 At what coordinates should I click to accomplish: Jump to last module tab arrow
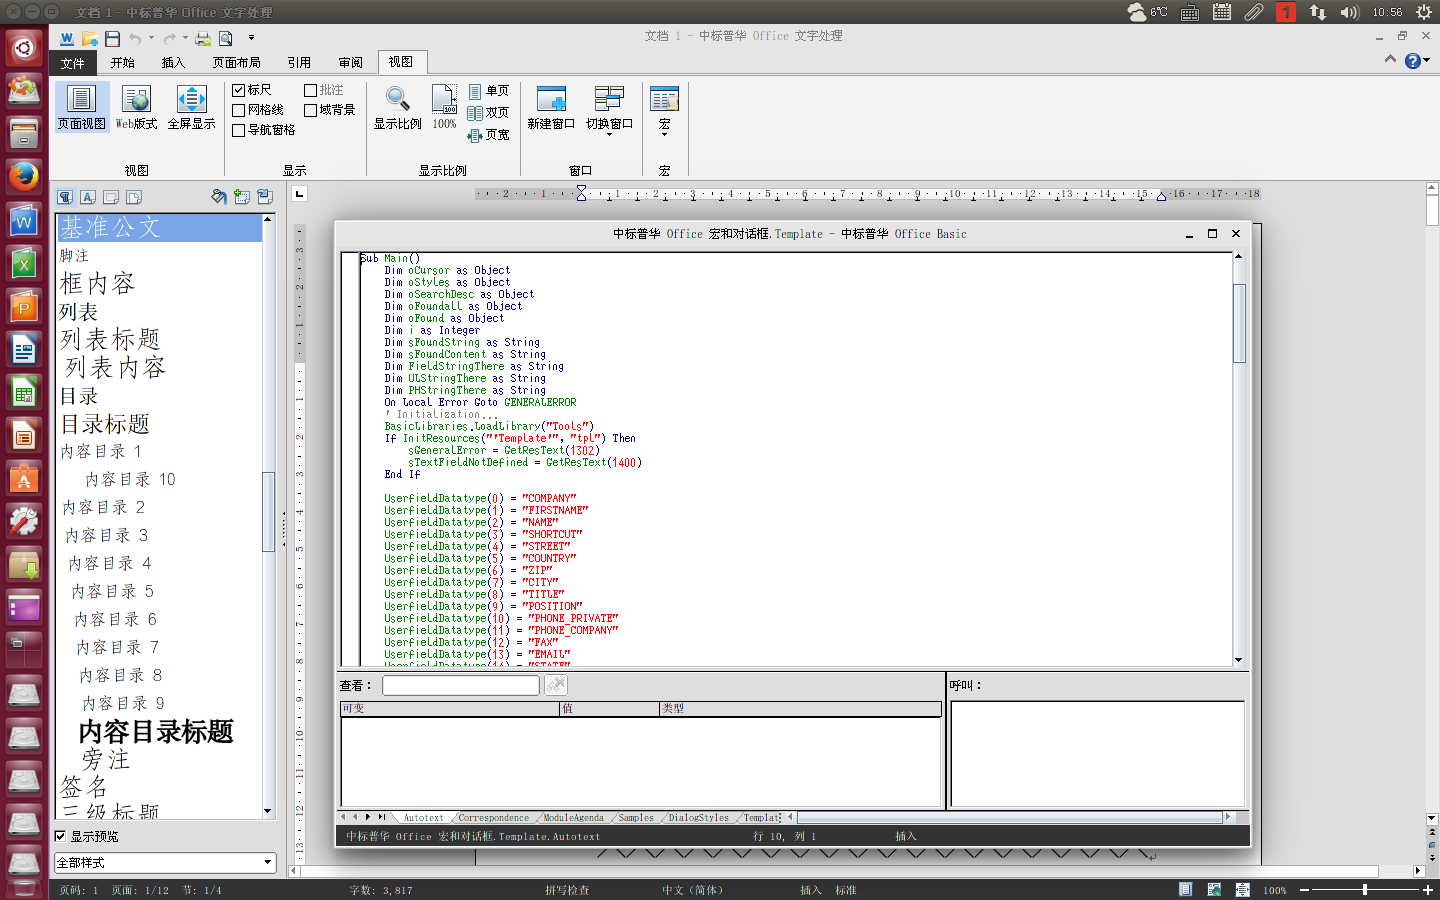coord(380,817)
